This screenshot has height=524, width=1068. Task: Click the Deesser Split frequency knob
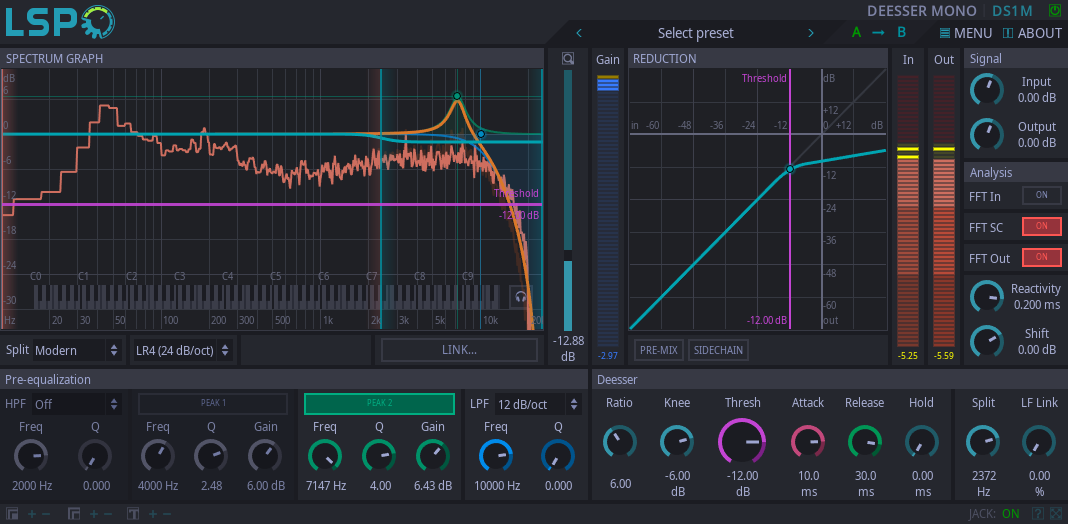[x=983, y=442]
